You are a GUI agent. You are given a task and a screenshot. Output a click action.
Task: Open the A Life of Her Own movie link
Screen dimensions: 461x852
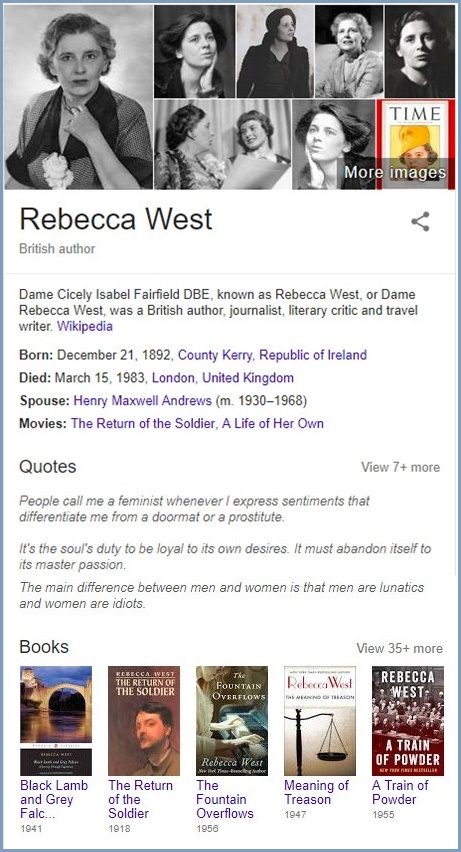[x=273, y=423]
